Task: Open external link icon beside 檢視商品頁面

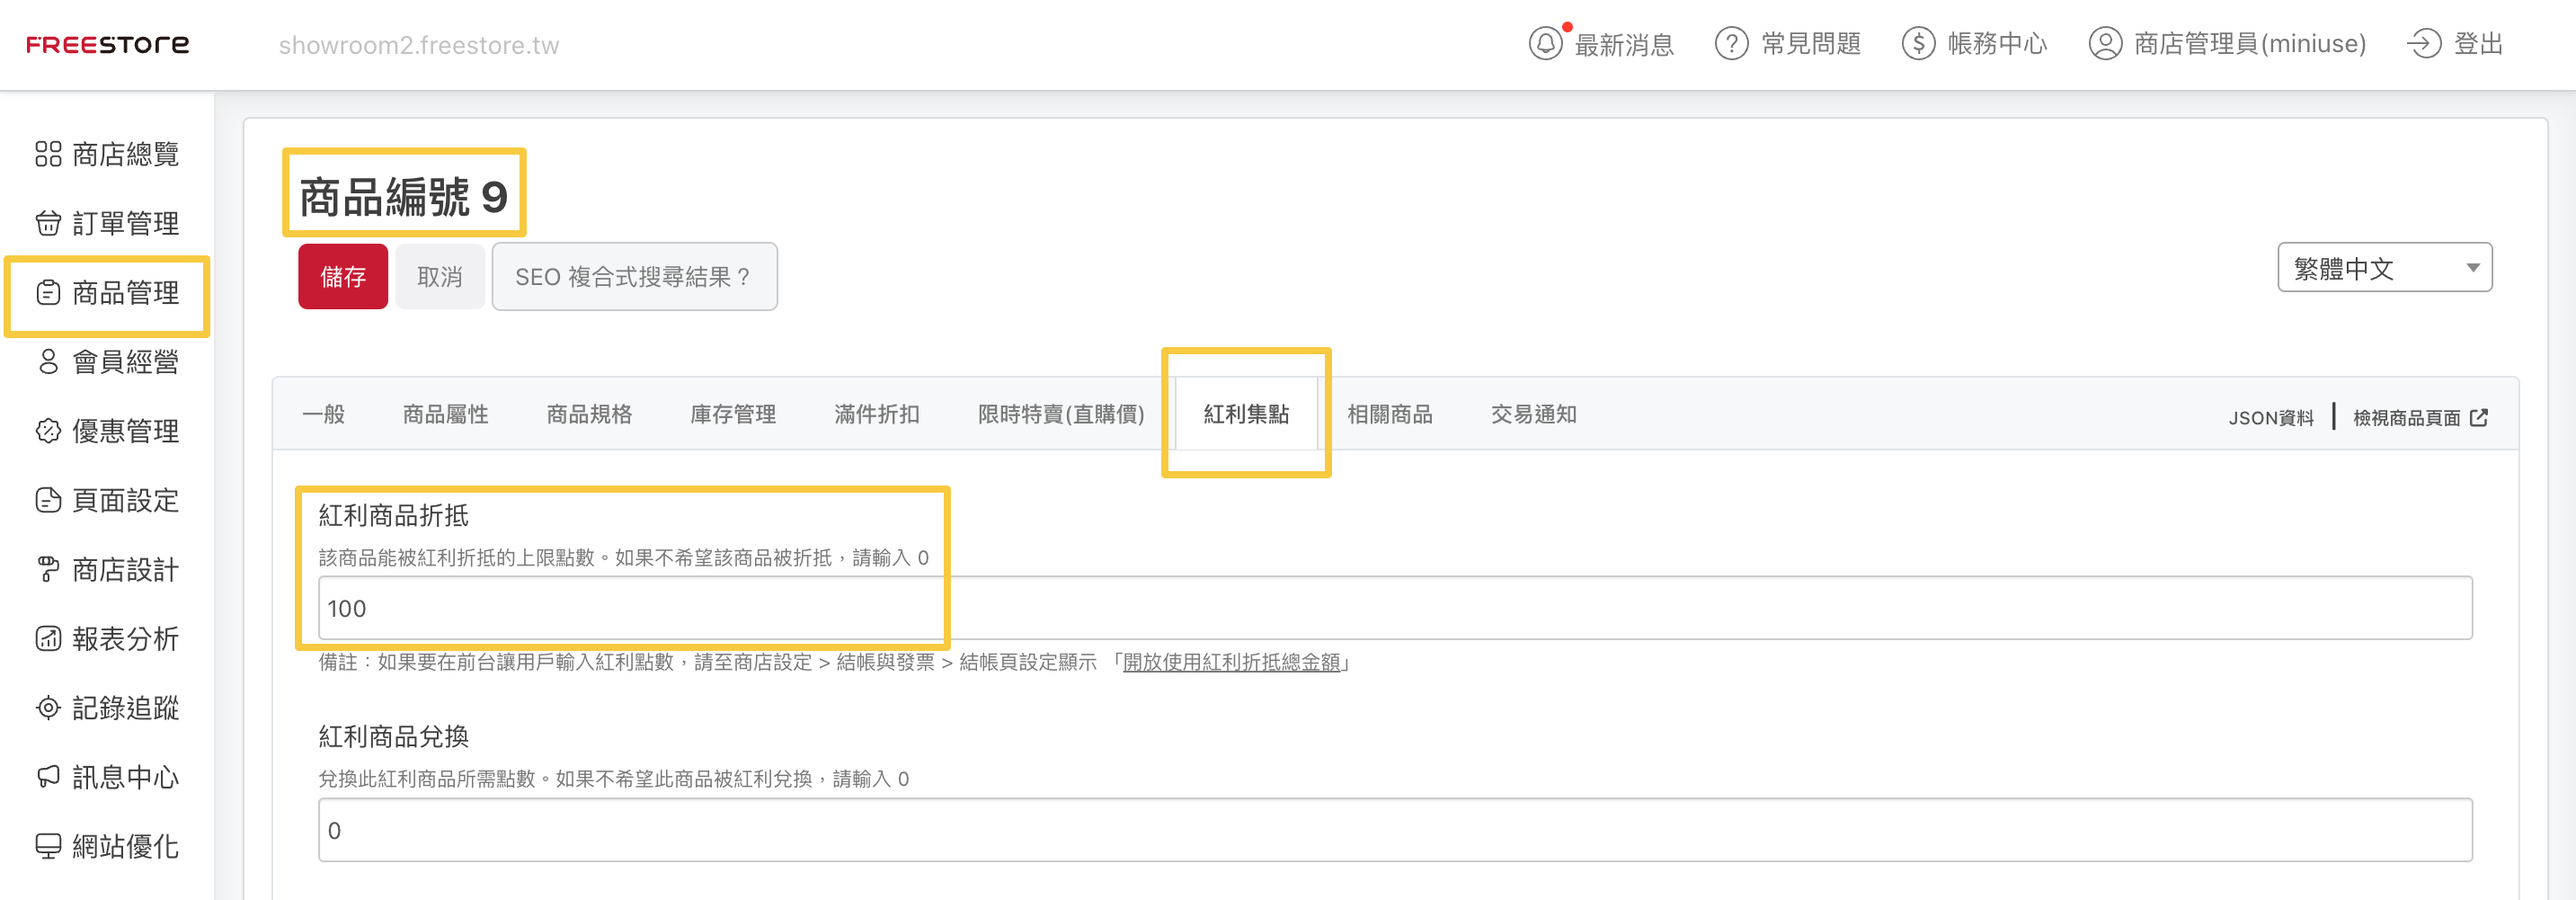Action: (2478, 418)
